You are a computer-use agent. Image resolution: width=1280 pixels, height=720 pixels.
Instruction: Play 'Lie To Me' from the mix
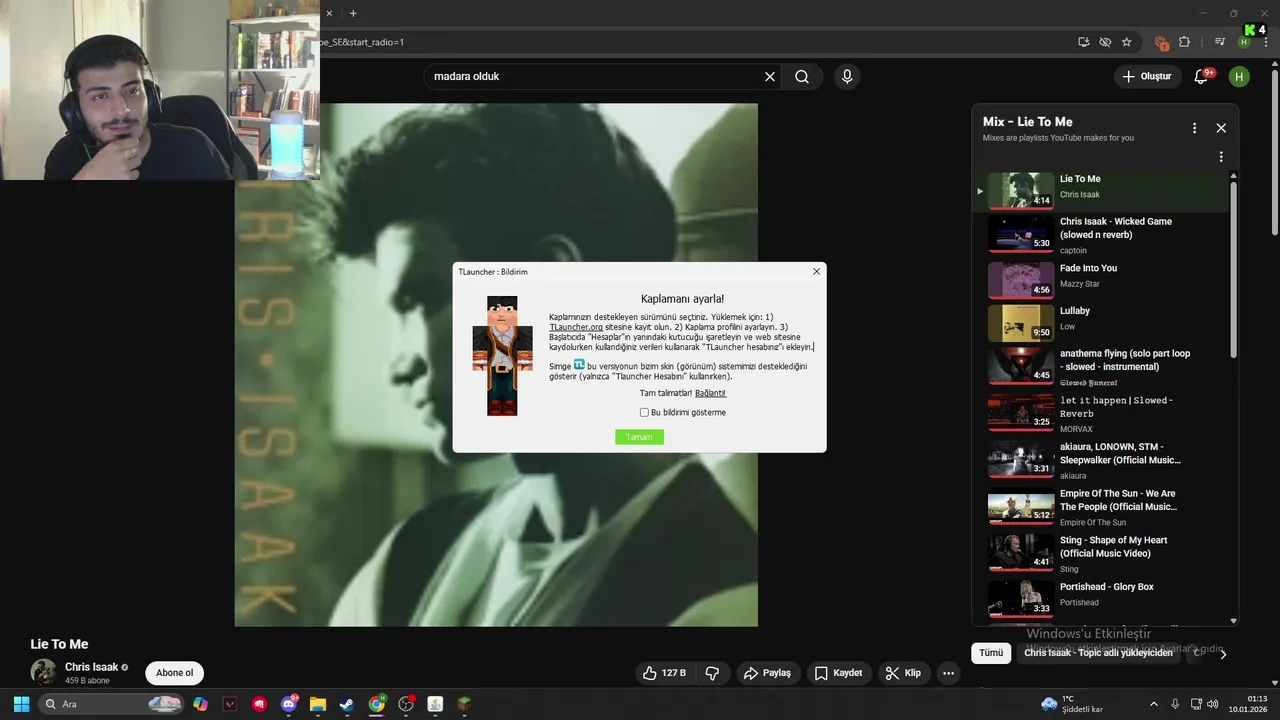[1099, 190]
